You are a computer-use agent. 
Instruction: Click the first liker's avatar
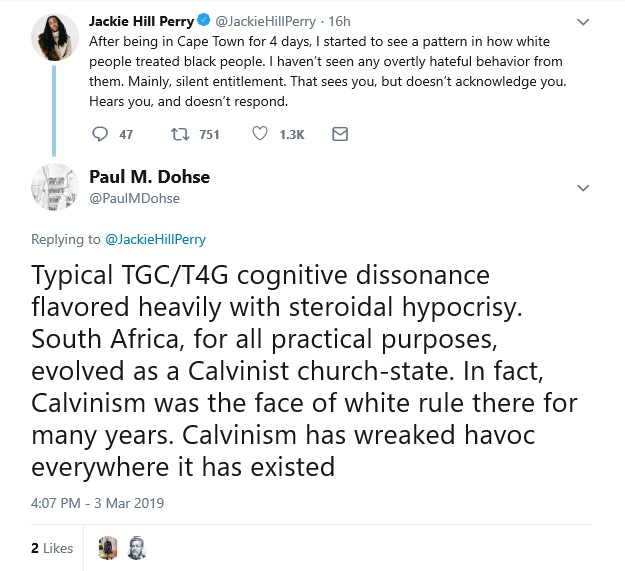(x=109, y=548)
